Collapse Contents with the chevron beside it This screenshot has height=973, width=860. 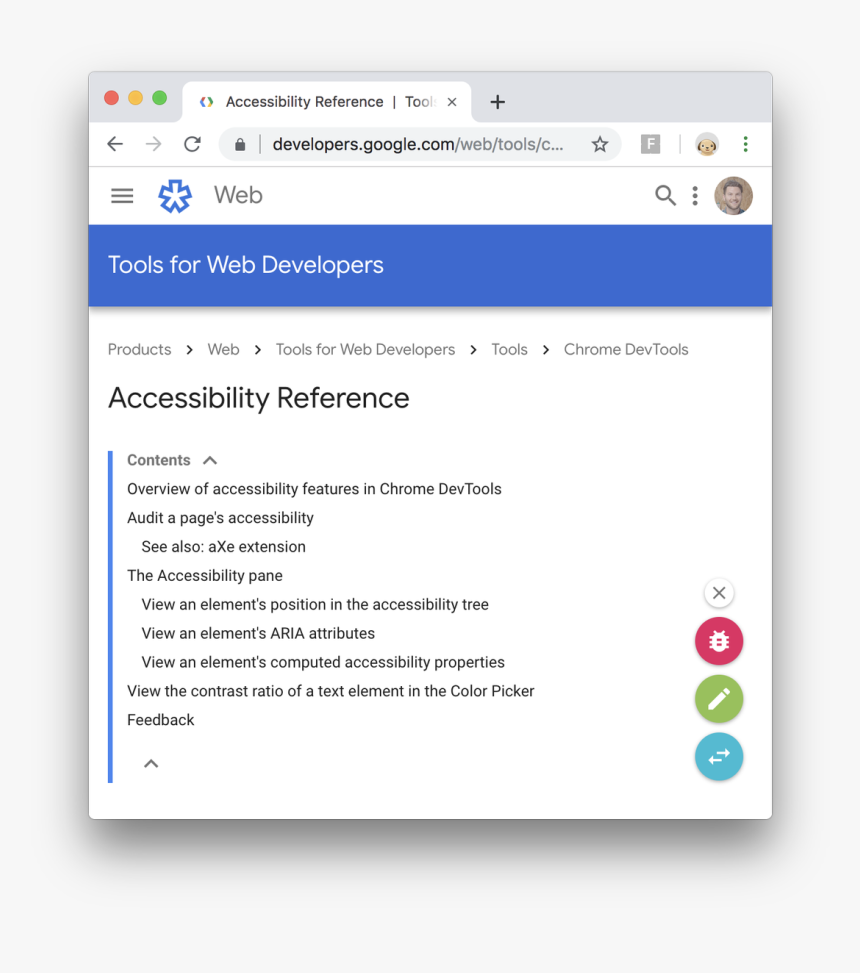[x=210, y=460]
